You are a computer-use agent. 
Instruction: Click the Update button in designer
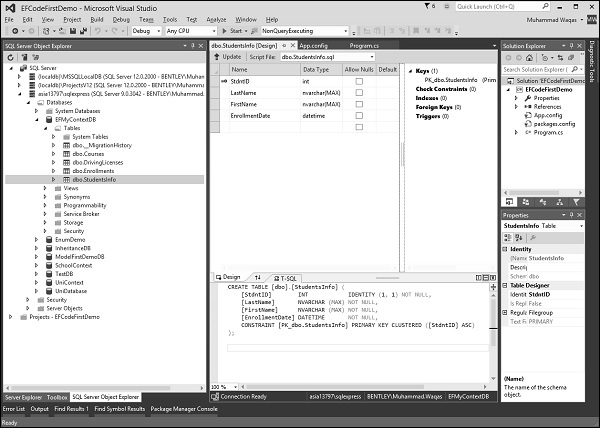231,57
